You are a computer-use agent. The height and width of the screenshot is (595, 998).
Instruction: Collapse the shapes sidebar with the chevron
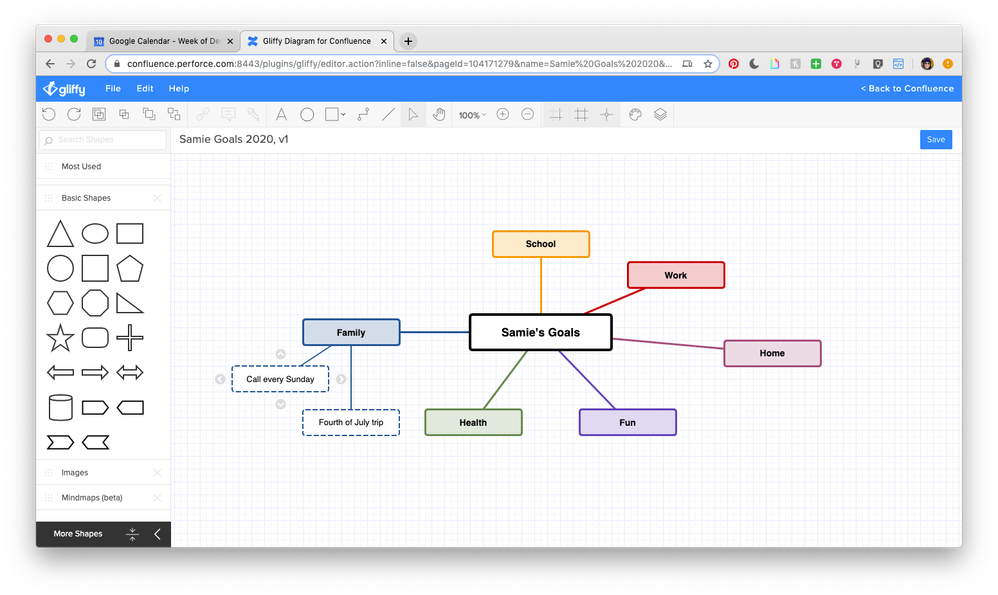coord(156,533)
